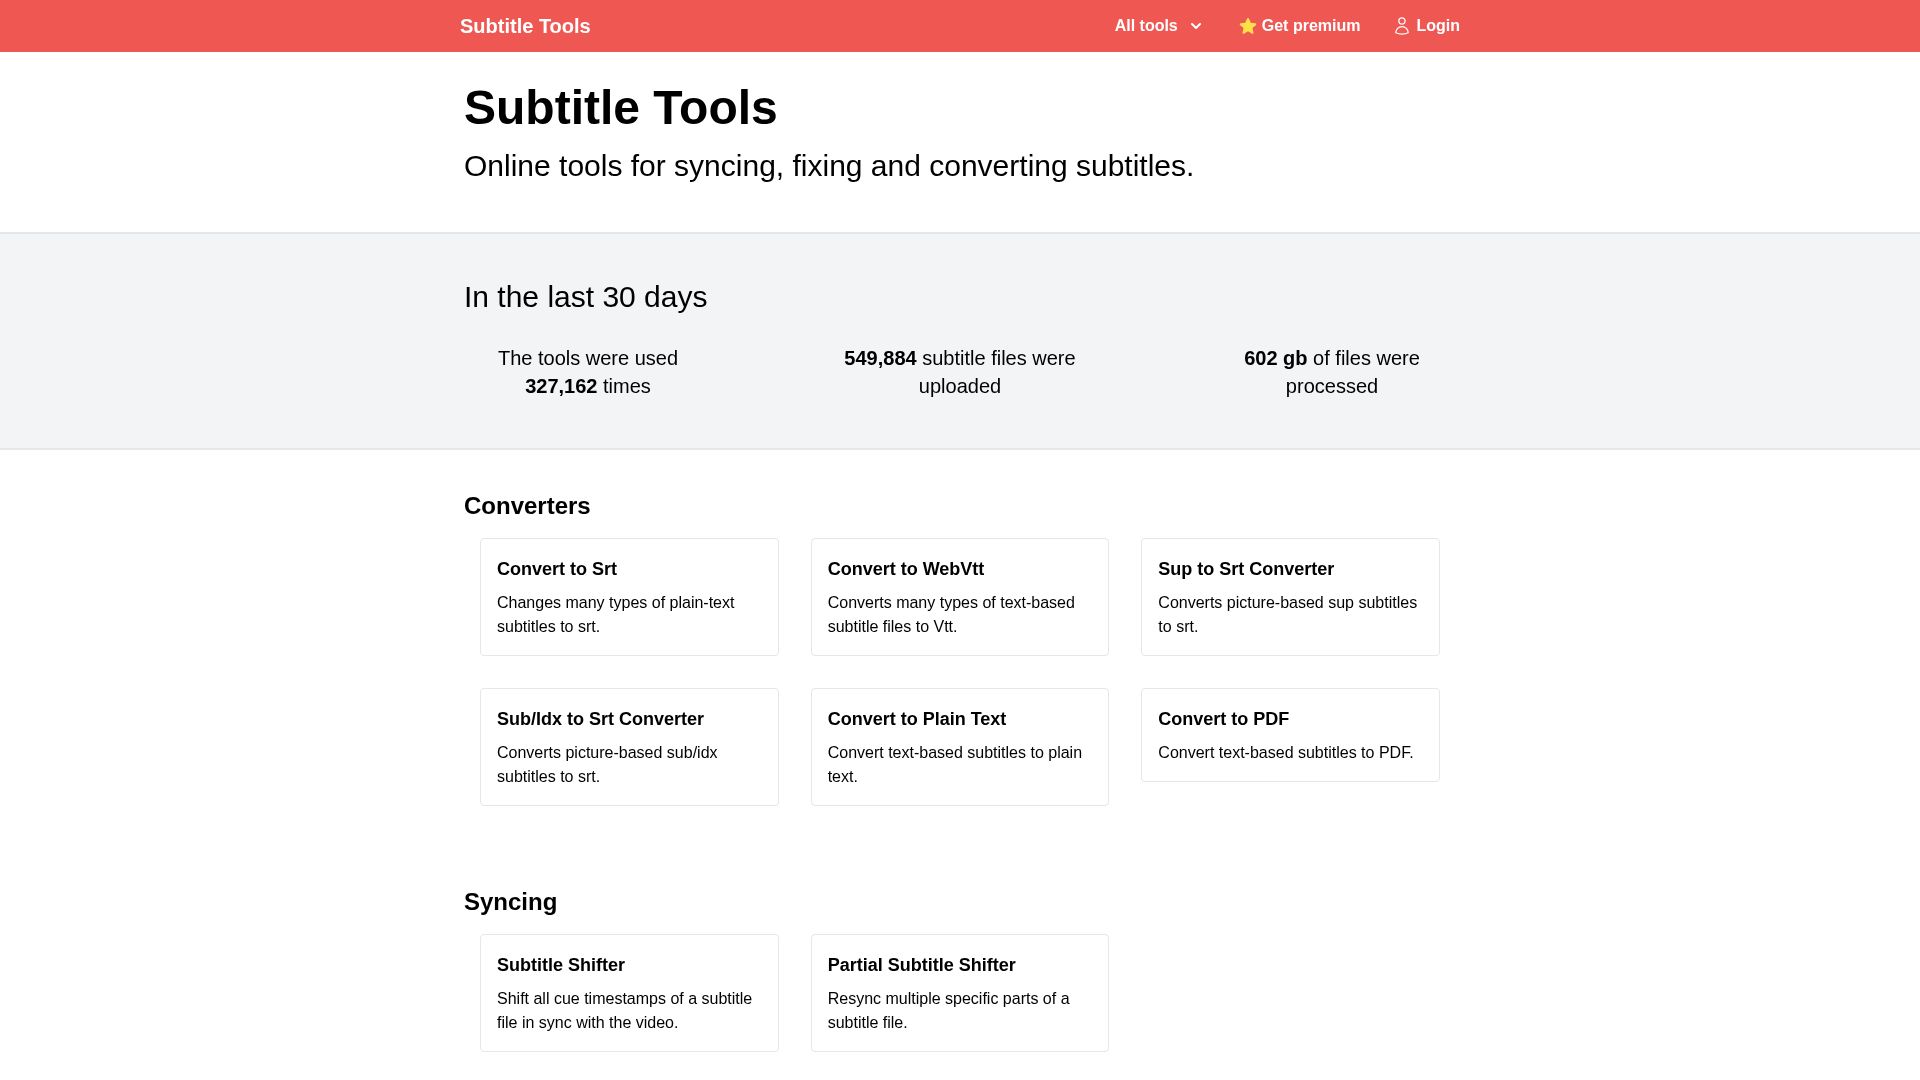Open the Subtitle Shifter tool
The image size is (1920, 1080).
pyautogui.click(x=629, y=993)
